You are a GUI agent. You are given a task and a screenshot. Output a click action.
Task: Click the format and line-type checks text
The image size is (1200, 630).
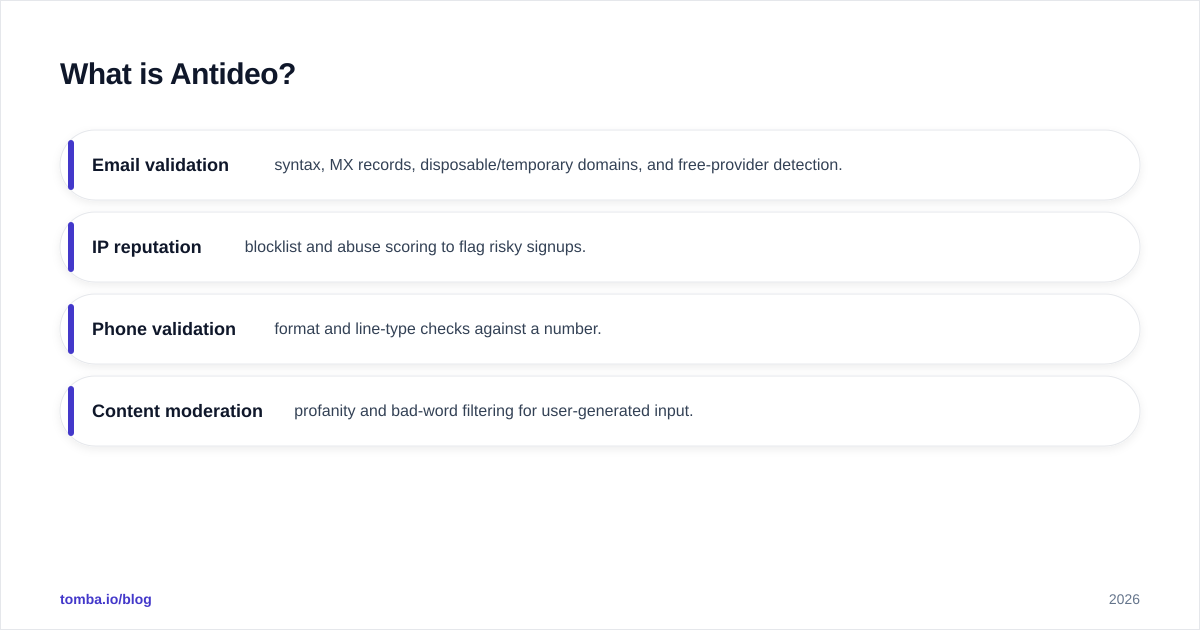point(438,329)
